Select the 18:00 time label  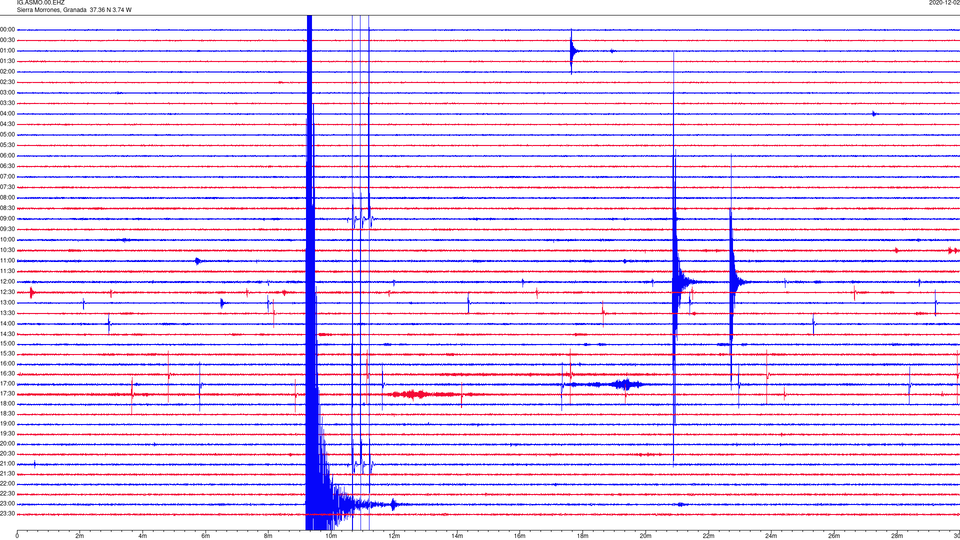7,403
